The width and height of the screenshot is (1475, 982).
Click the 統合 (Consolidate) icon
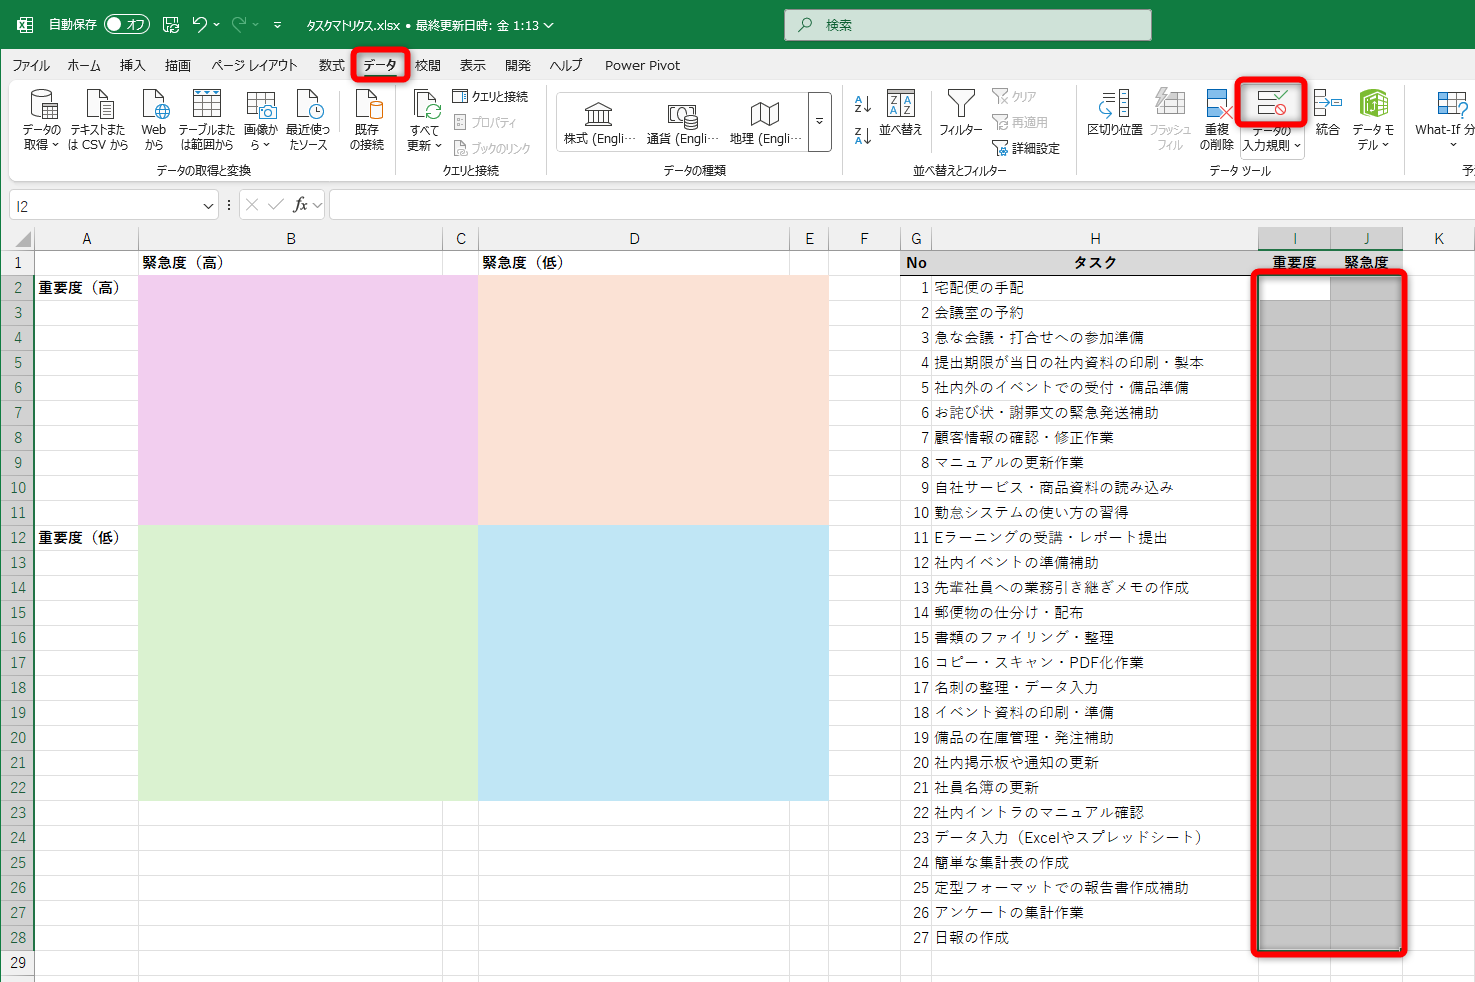click(1327, 120)
